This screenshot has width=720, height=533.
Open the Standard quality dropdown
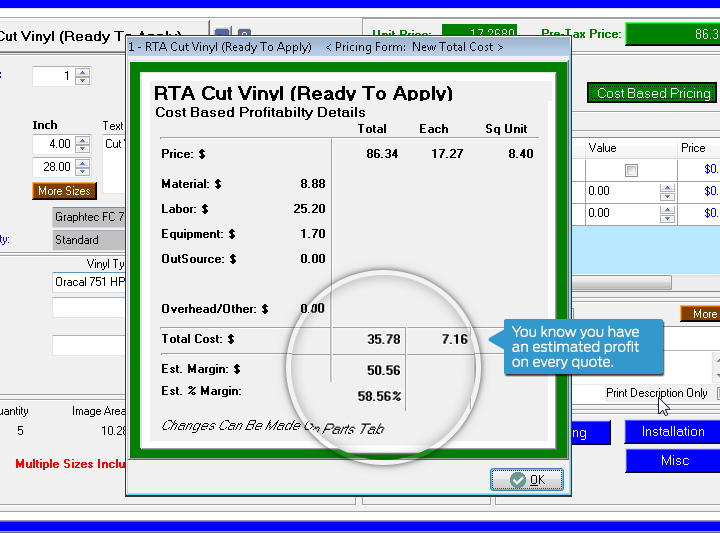point(90,240)
